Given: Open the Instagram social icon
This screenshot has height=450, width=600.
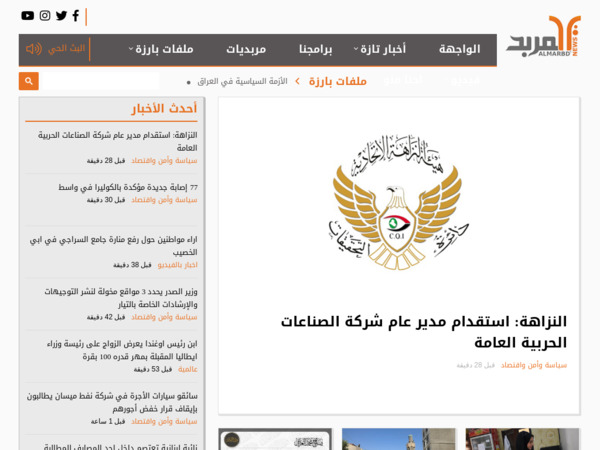Looking at the screenshot, I should 45,16.
